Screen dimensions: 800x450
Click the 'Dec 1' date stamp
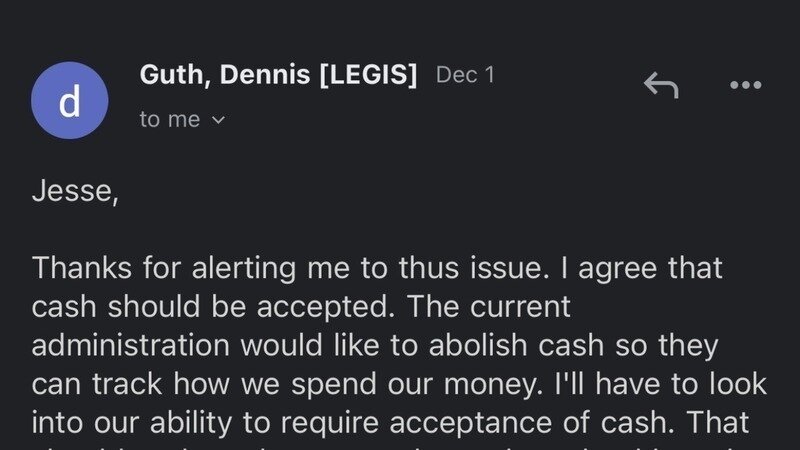point(465,75)
